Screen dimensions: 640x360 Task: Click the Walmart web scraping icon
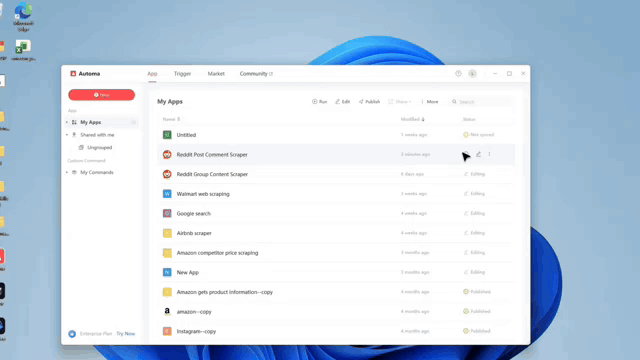[x=167, y=193]
